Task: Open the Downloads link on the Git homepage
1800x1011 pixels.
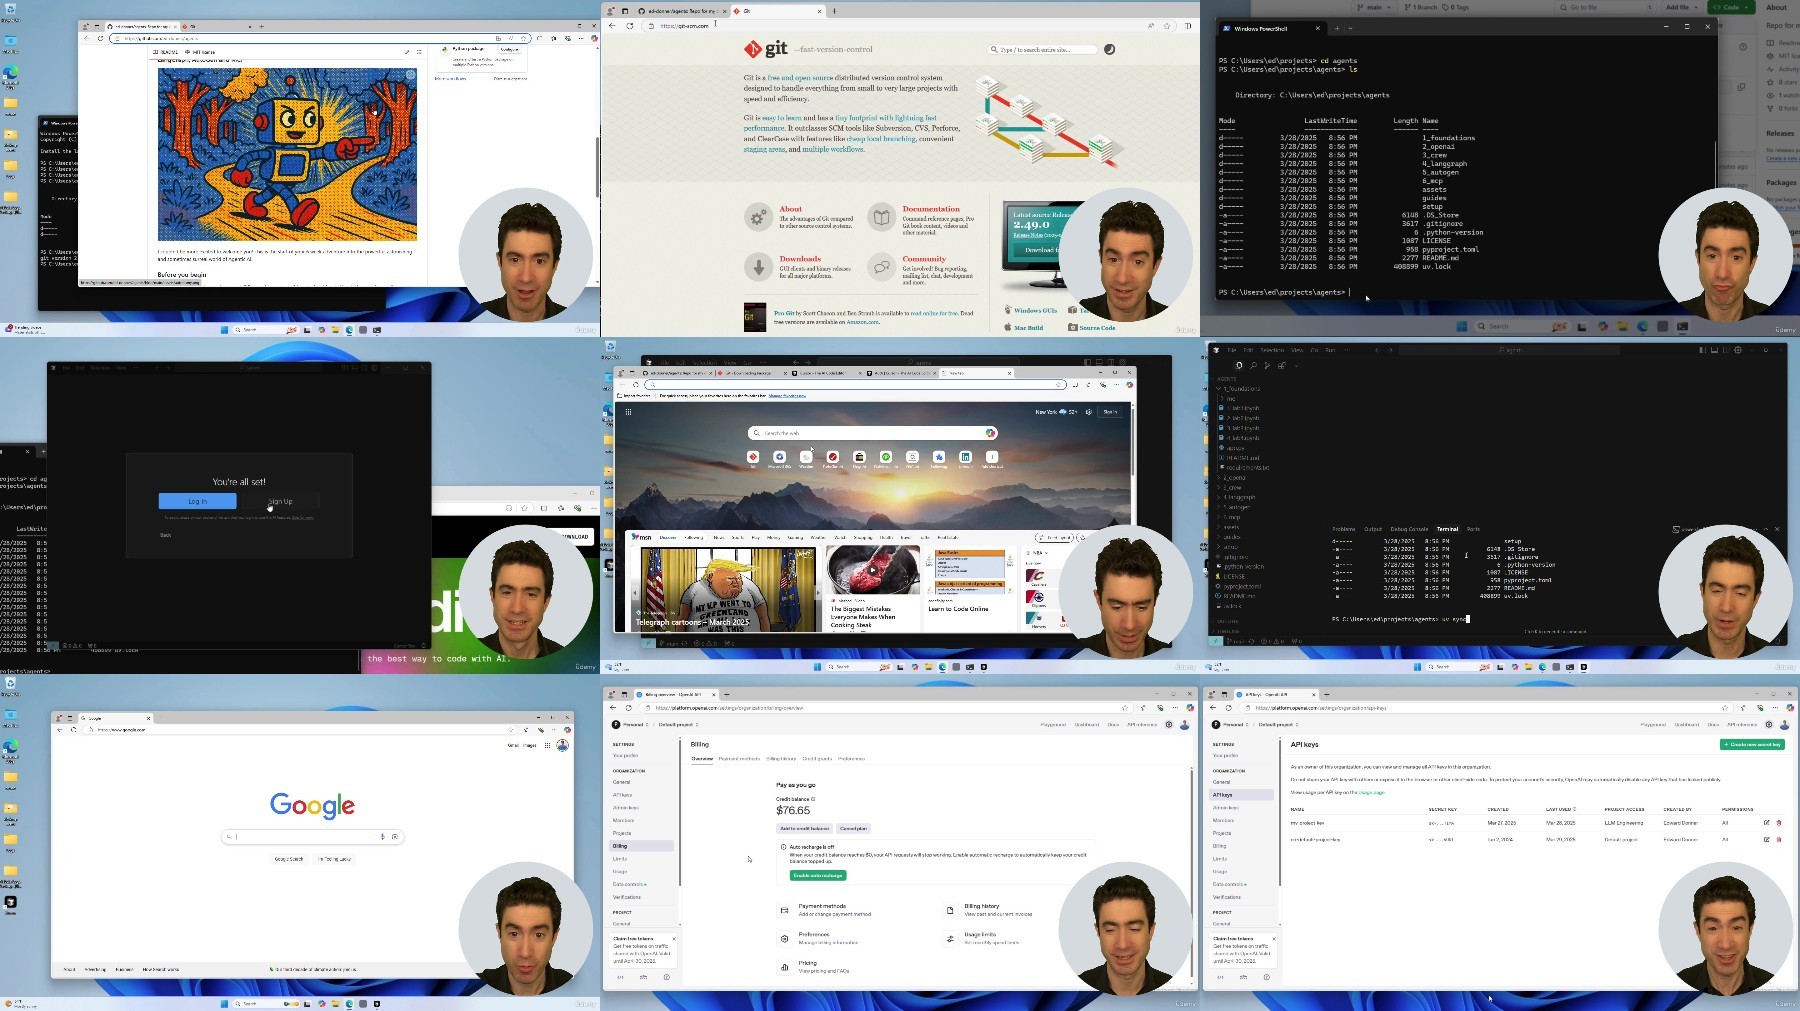Action: click(800, 258)
